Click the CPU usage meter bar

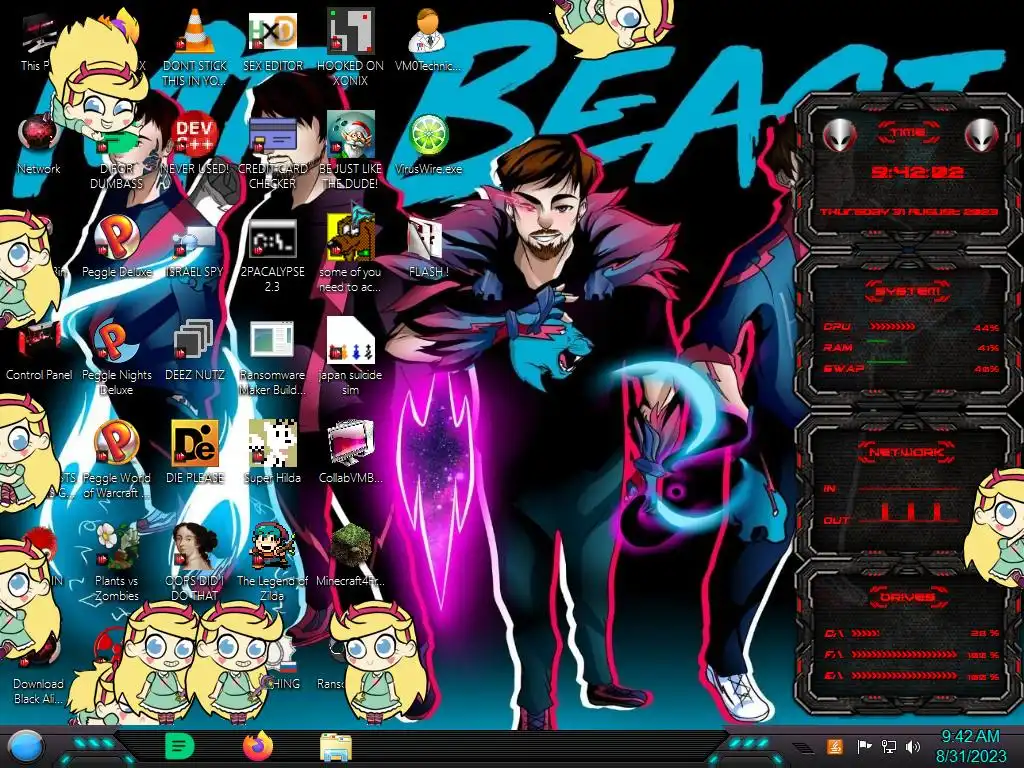pos(891,327)
